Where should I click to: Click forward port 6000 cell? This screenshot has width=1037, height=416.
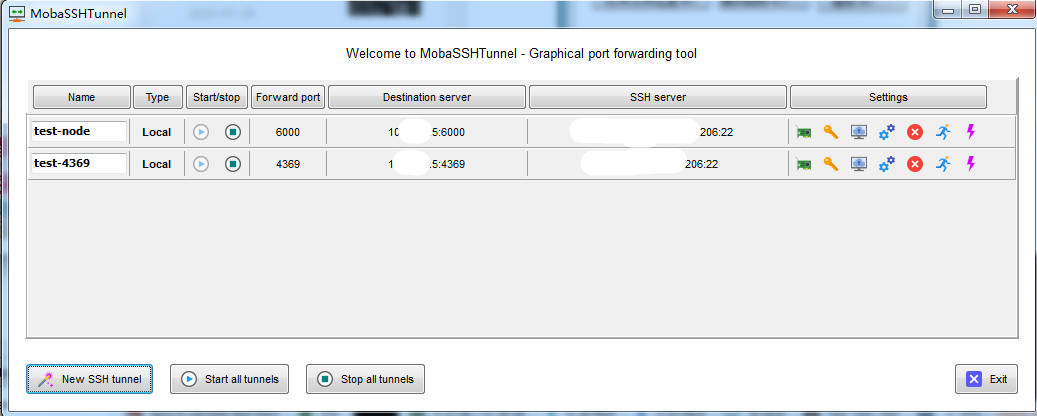click(288, 132)
